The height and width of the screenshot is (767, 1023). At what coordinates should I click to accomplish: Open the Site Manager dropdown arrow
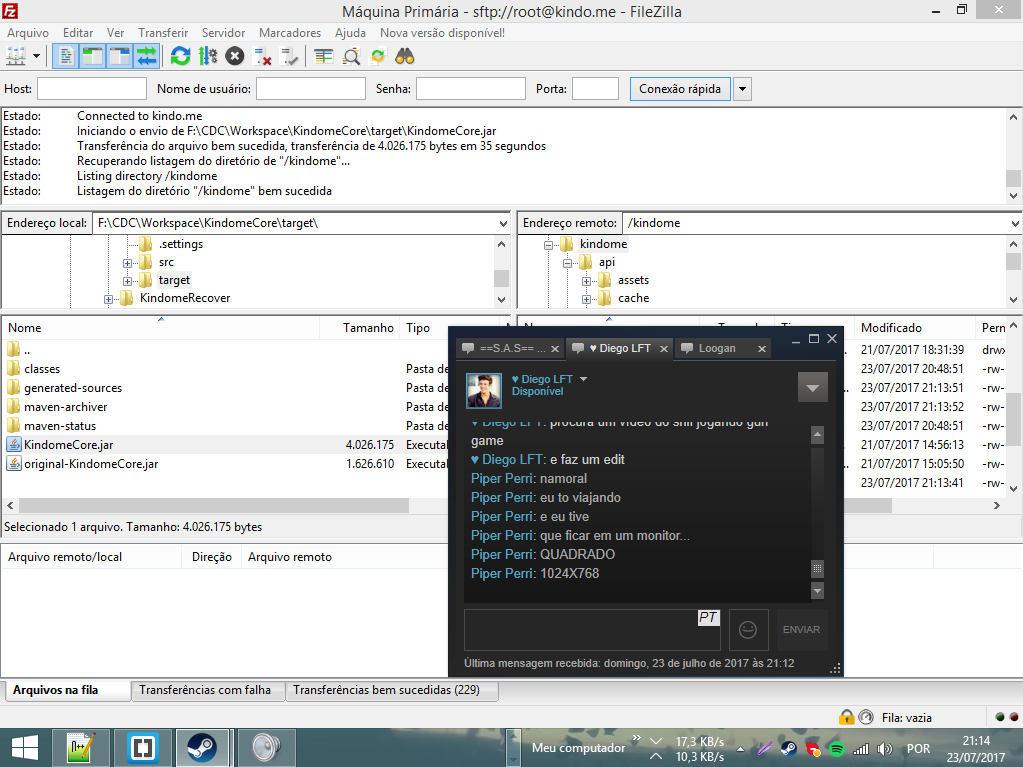(37, 57)
